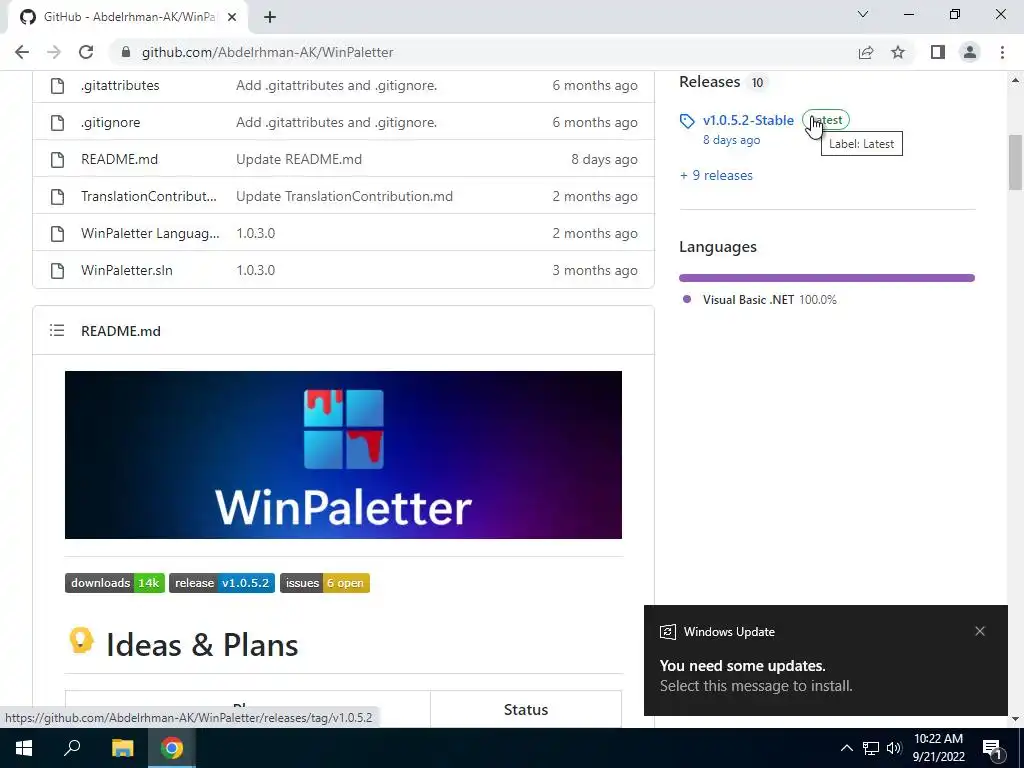Click file icon beside .gitignore

(57, 123)
